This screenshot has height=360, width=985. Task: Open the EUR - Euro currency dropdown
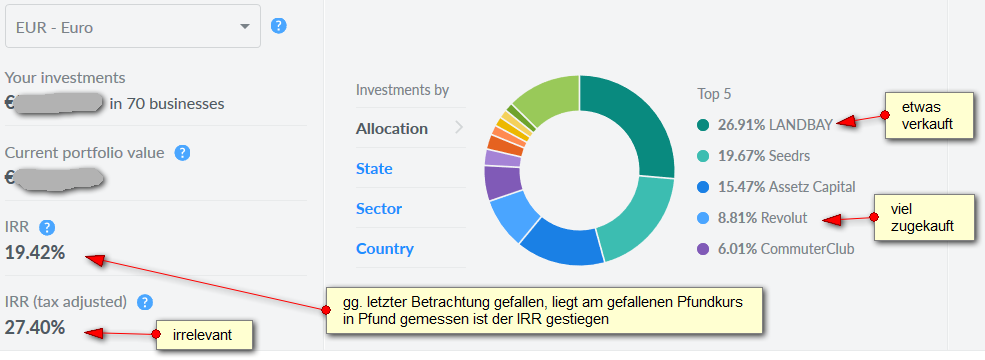(133, 26)
